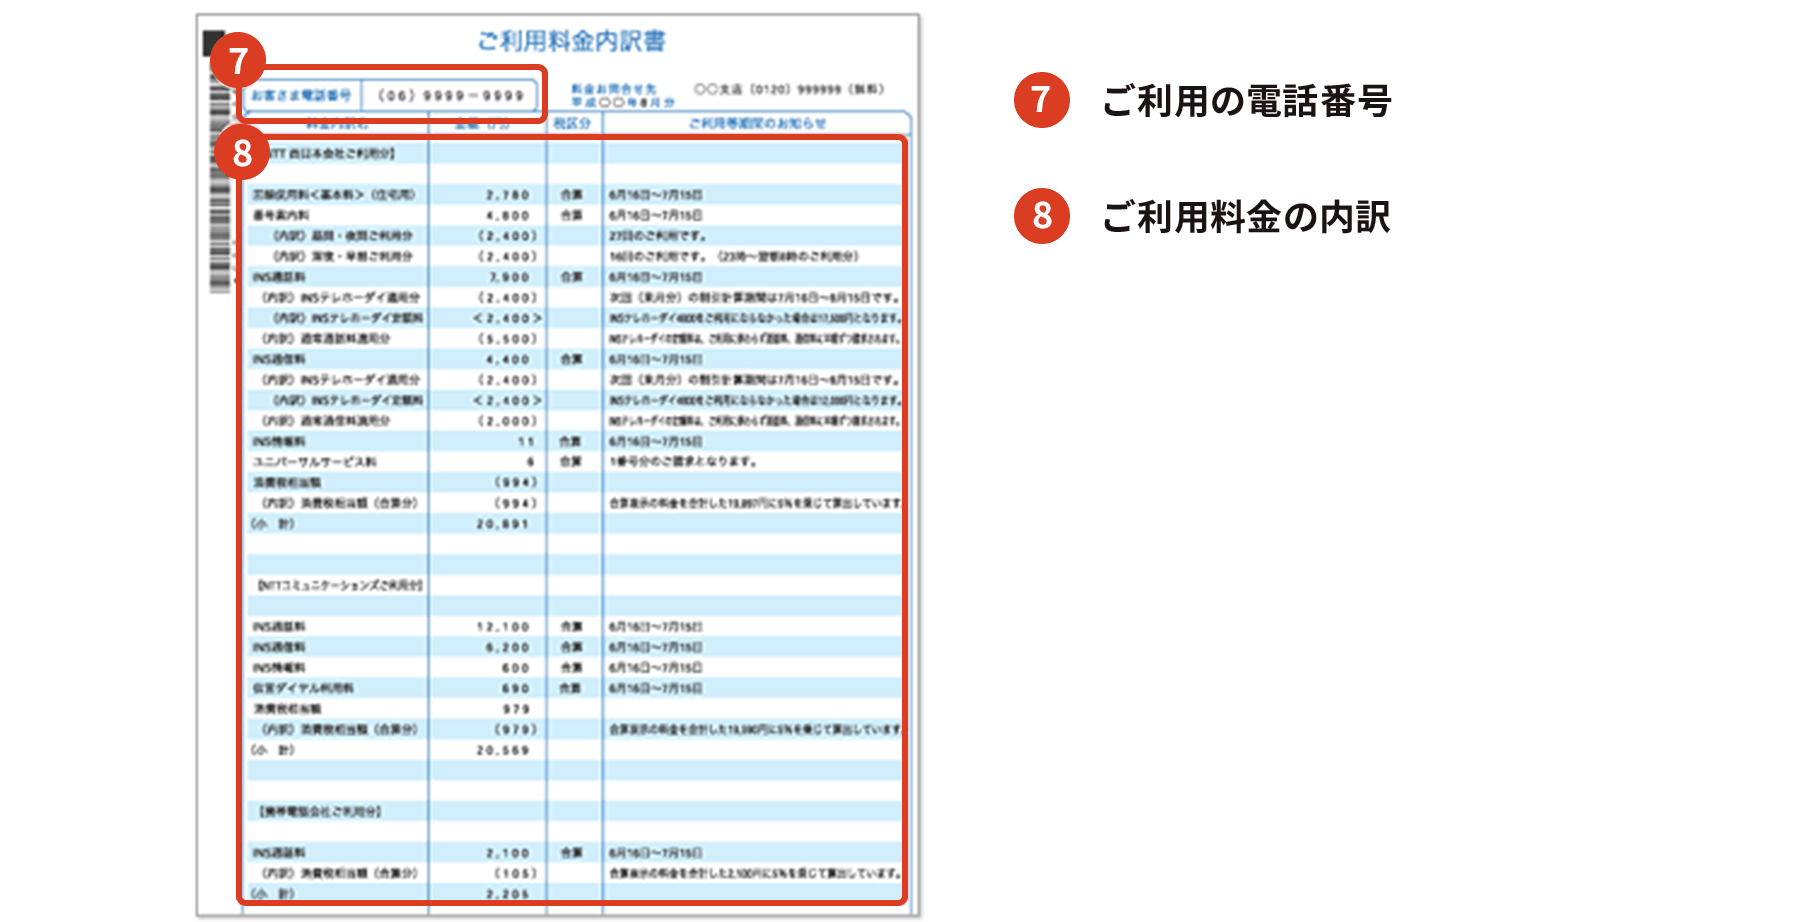Screen dimensions: 1800x922
Task: Select the amount 4,800
Action: coord(508,215)
